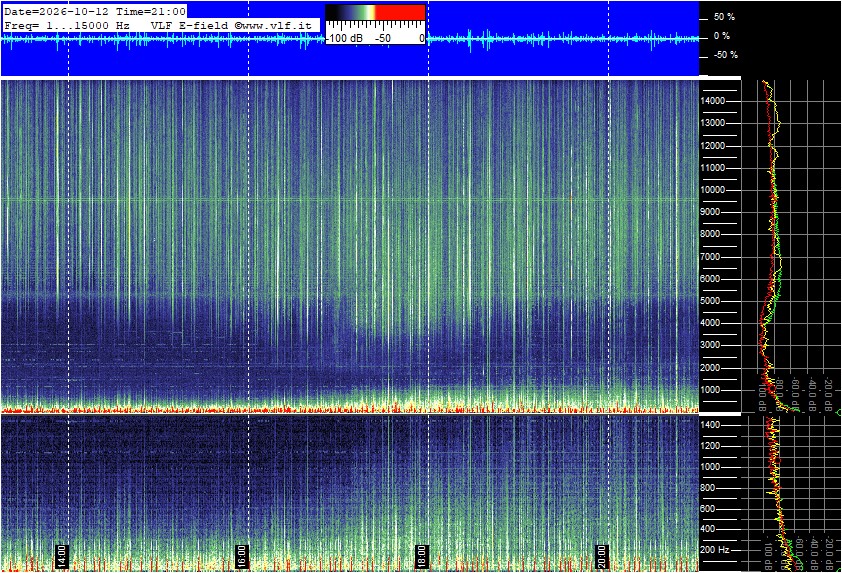Click the 200 Hz label on lower axis
This screenshot has height=573, width=842.
point(715,550)
